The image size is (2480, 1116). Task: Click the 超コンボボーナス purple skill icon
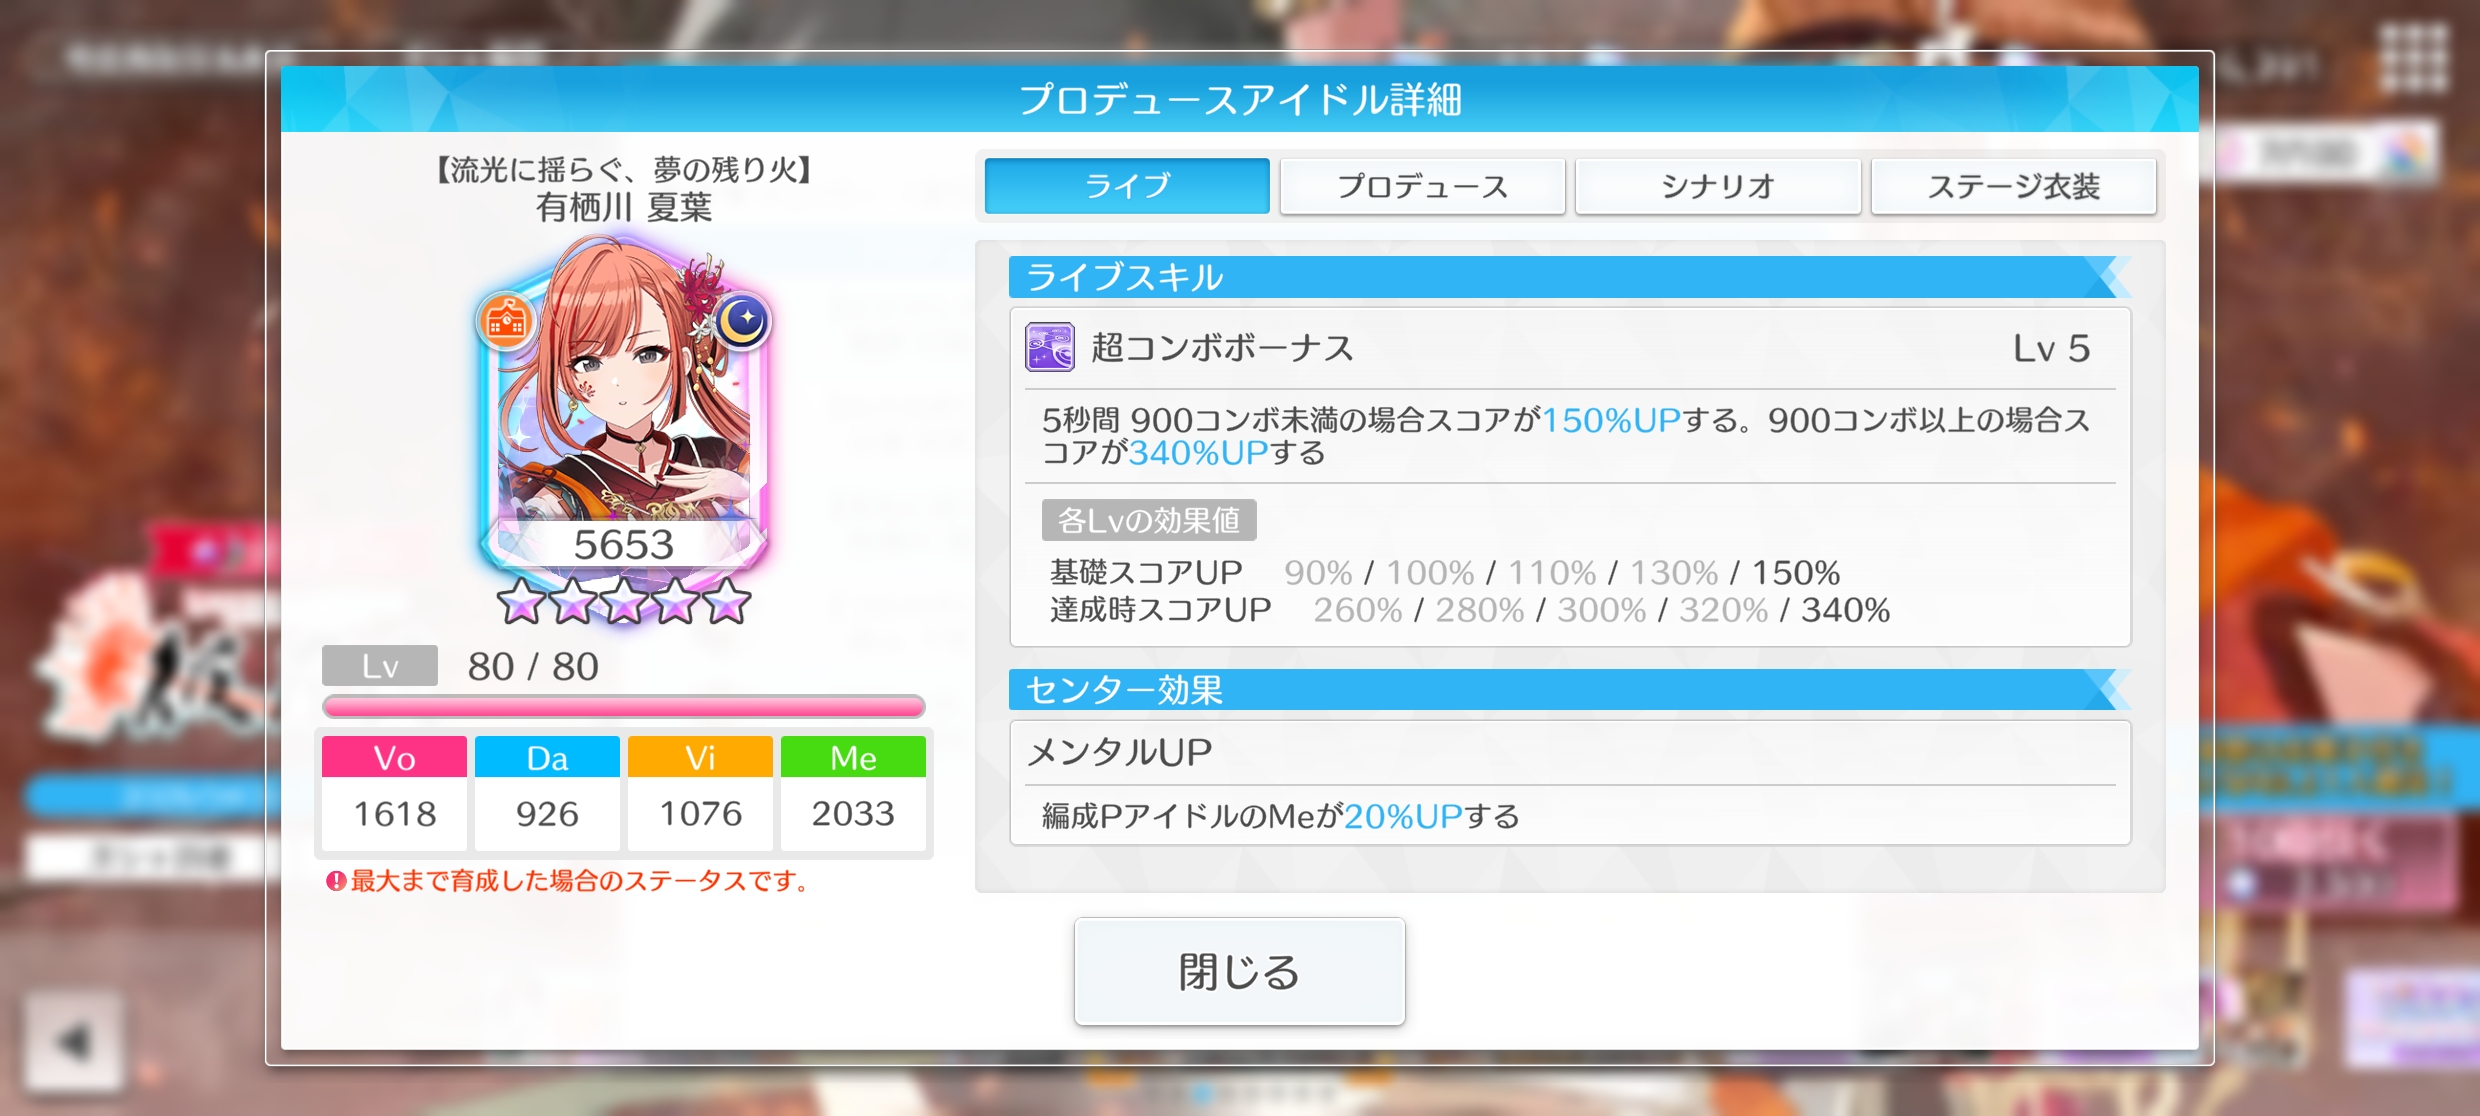(1049, 347)
